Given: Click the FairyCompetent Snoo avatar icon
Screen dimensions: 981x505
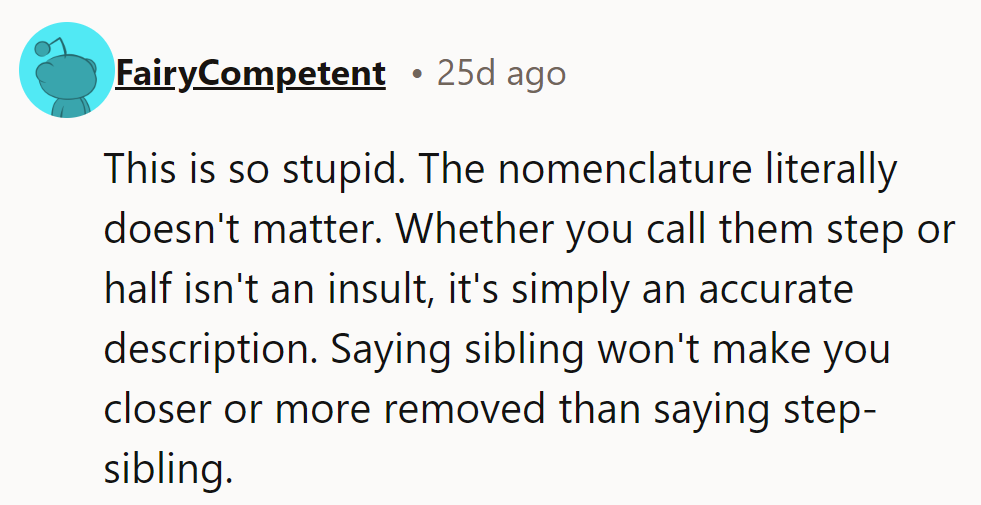Looking at the screenshot, I should tap(67, 71).
